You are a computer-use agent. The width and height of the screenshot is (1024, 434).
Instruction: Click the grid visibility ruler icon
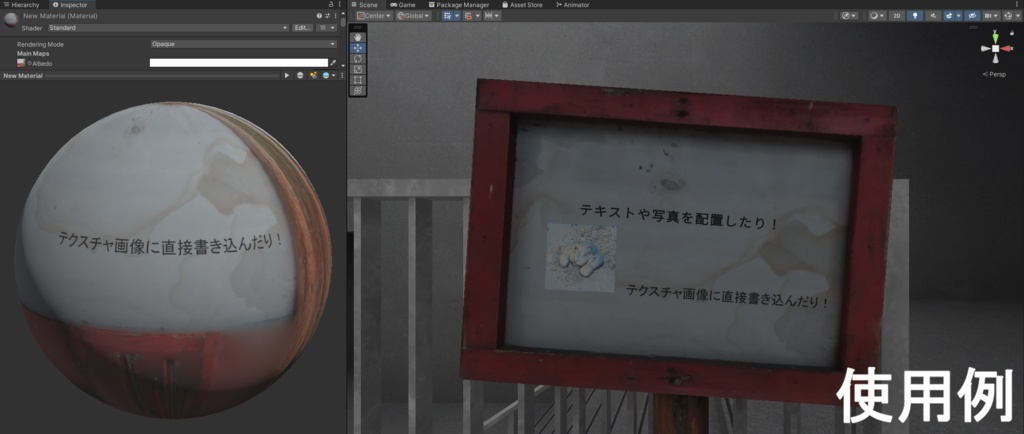point(489,16)
